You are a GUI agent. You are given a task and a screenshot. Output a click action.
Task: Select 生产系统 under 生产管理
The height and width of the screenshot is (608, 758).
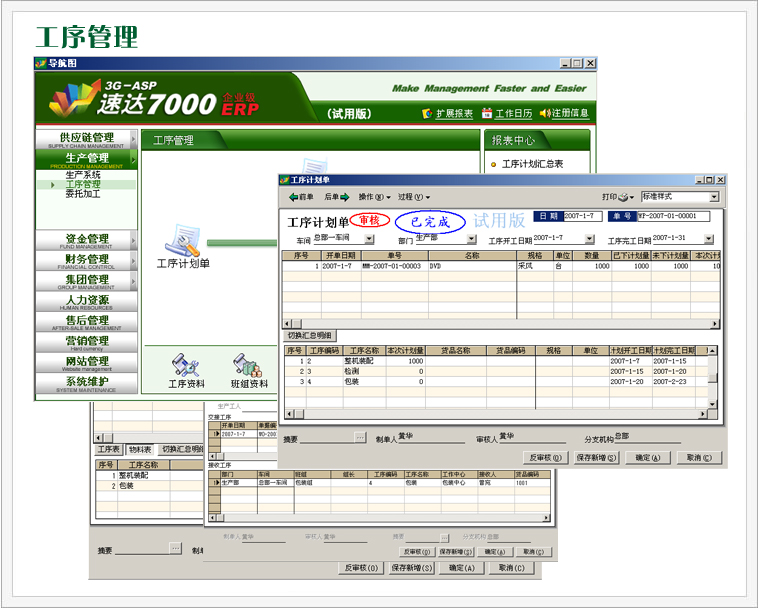(83, 175)
